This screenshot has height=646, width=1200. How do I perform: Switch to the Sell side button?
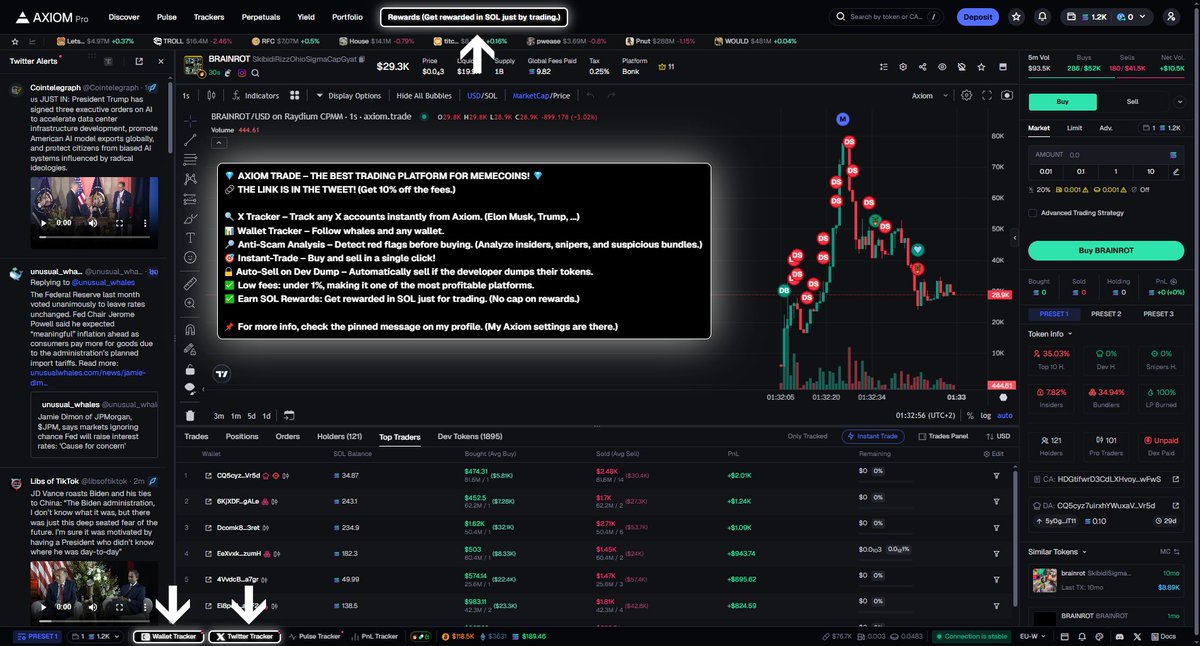click(x=1132, y=102)
